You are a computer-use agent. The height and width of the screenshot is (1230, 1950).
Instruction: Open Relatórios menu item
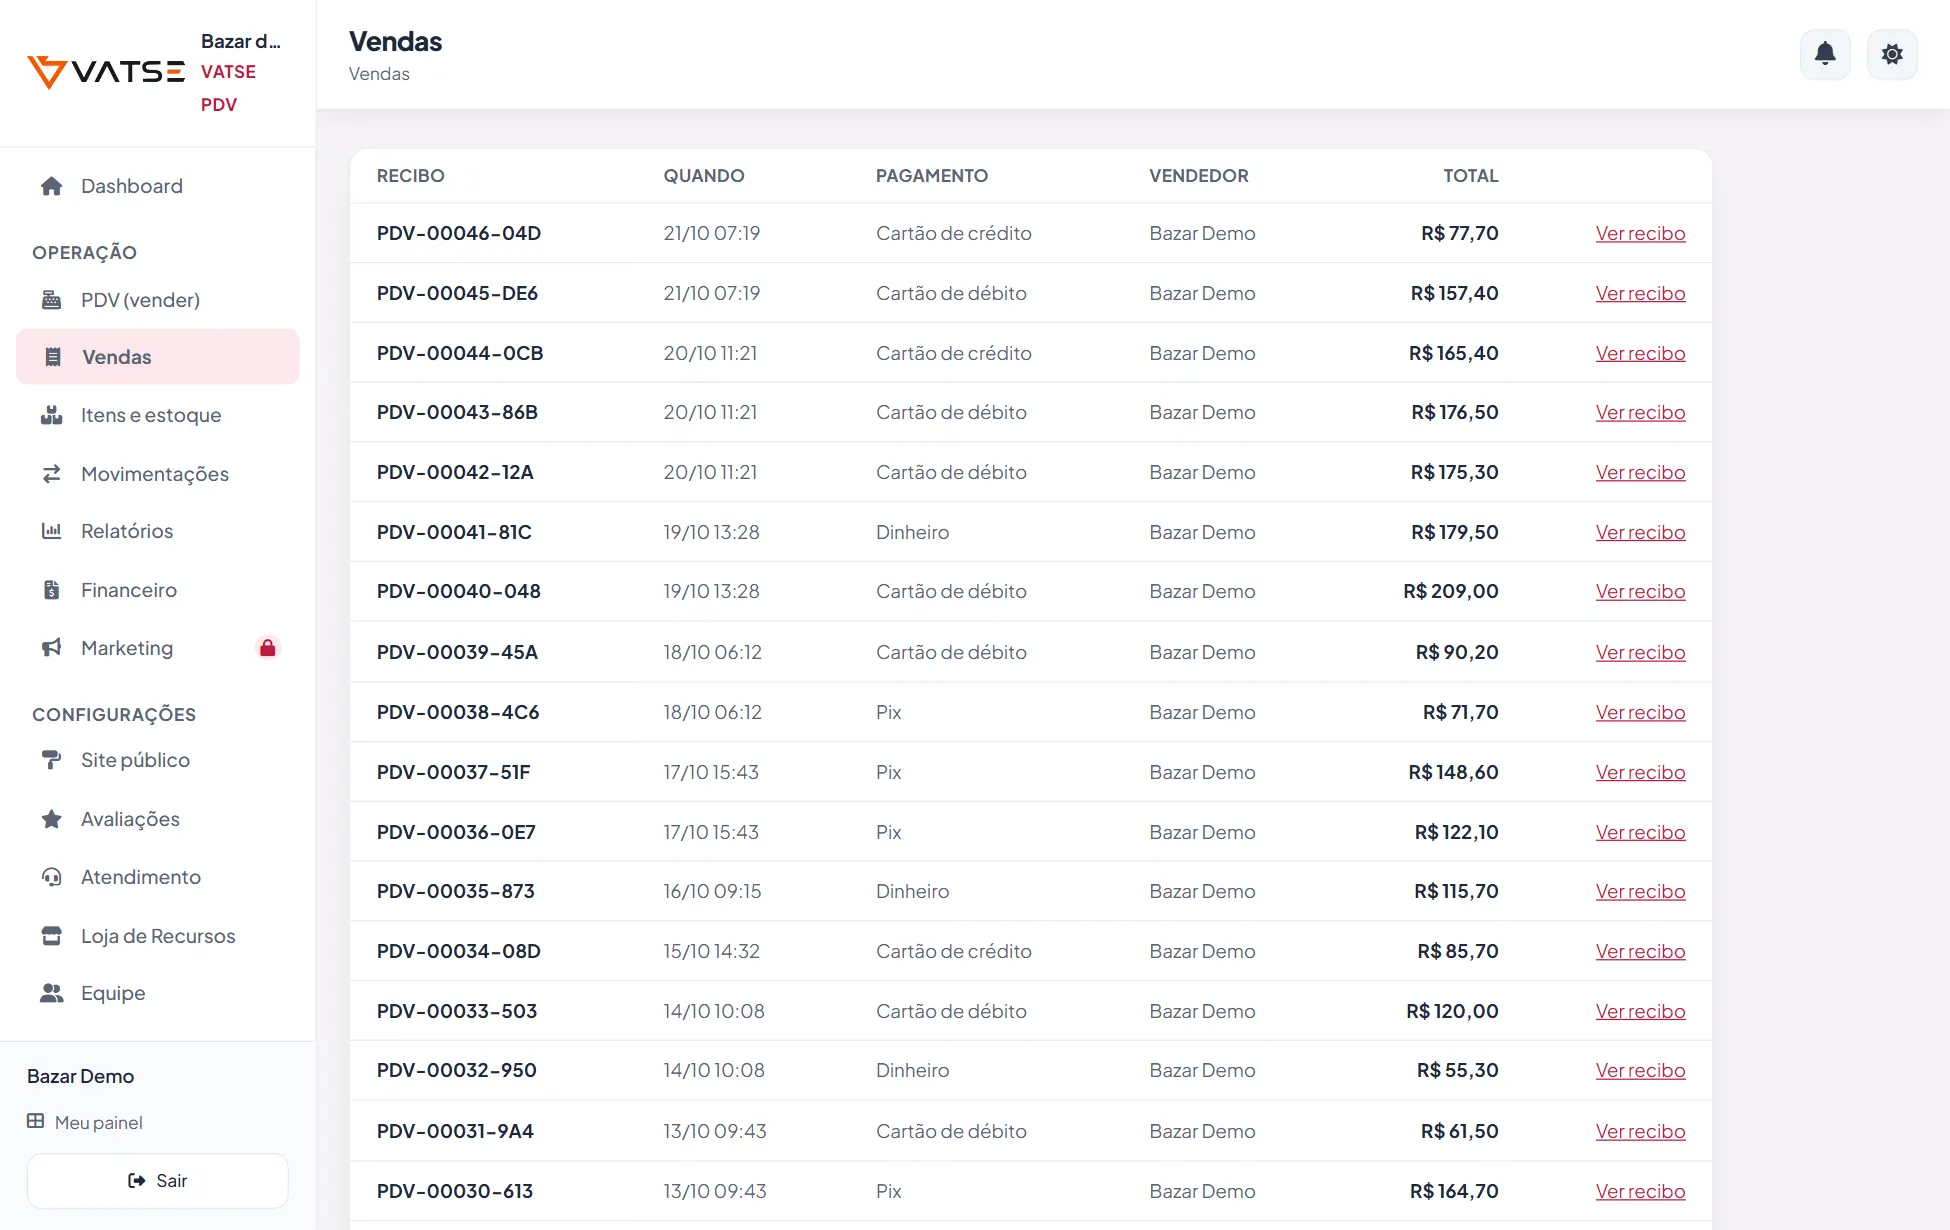158,531
